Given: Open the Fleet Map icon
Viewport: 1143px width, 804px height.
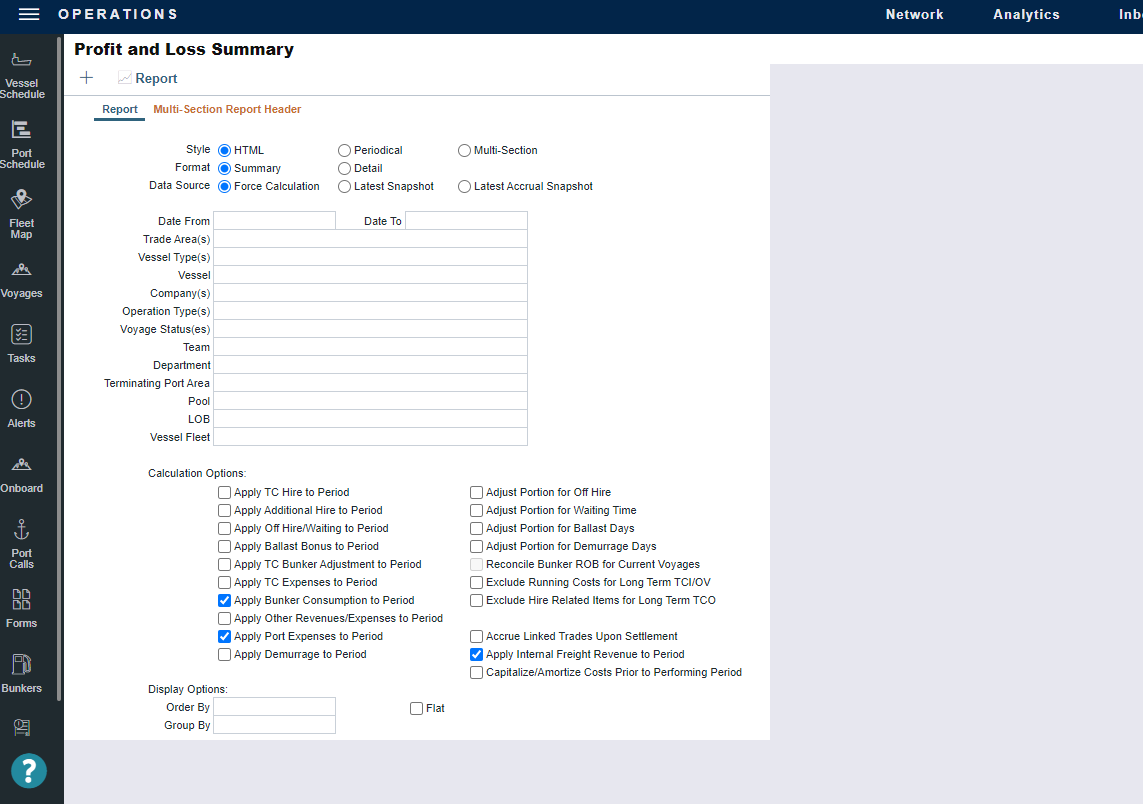Looking at the screenshot, I should tap(22, 214).
